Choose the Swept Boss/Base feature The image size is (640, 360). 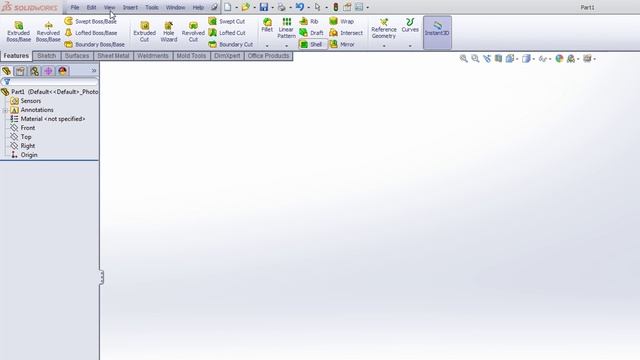(91, 21)
